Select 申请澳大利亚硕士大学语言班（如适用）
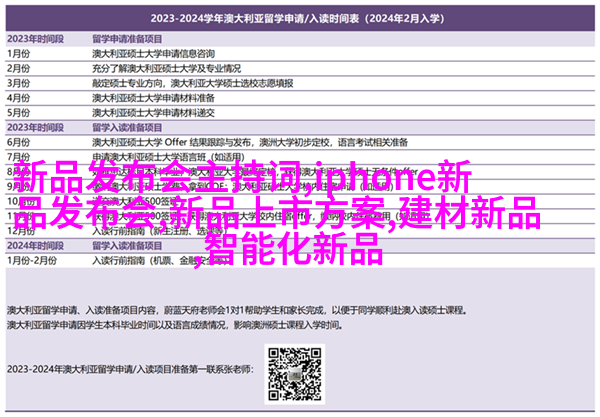Viewport: 600px width, 417px height. [168, 157]
